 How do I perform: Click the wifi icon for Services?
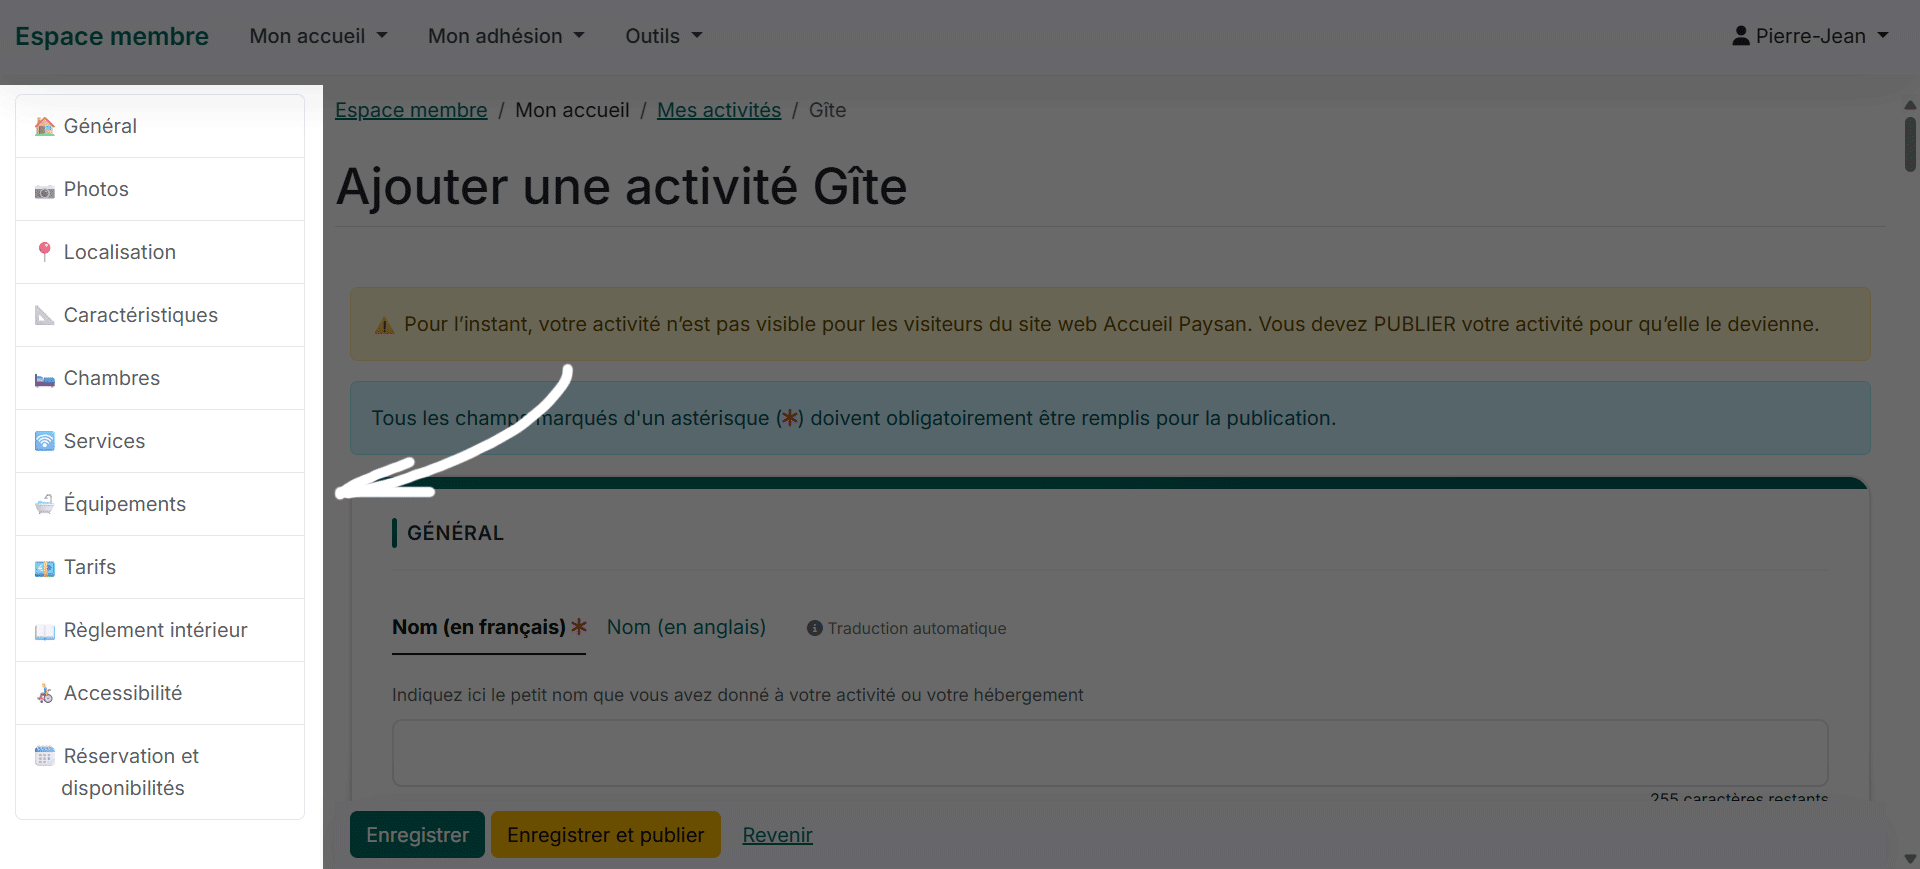tap(44, 441)
